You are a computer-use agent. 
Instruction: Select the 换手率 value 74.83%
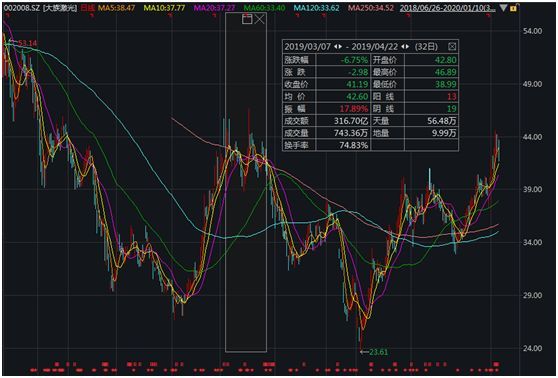point(354,145)
